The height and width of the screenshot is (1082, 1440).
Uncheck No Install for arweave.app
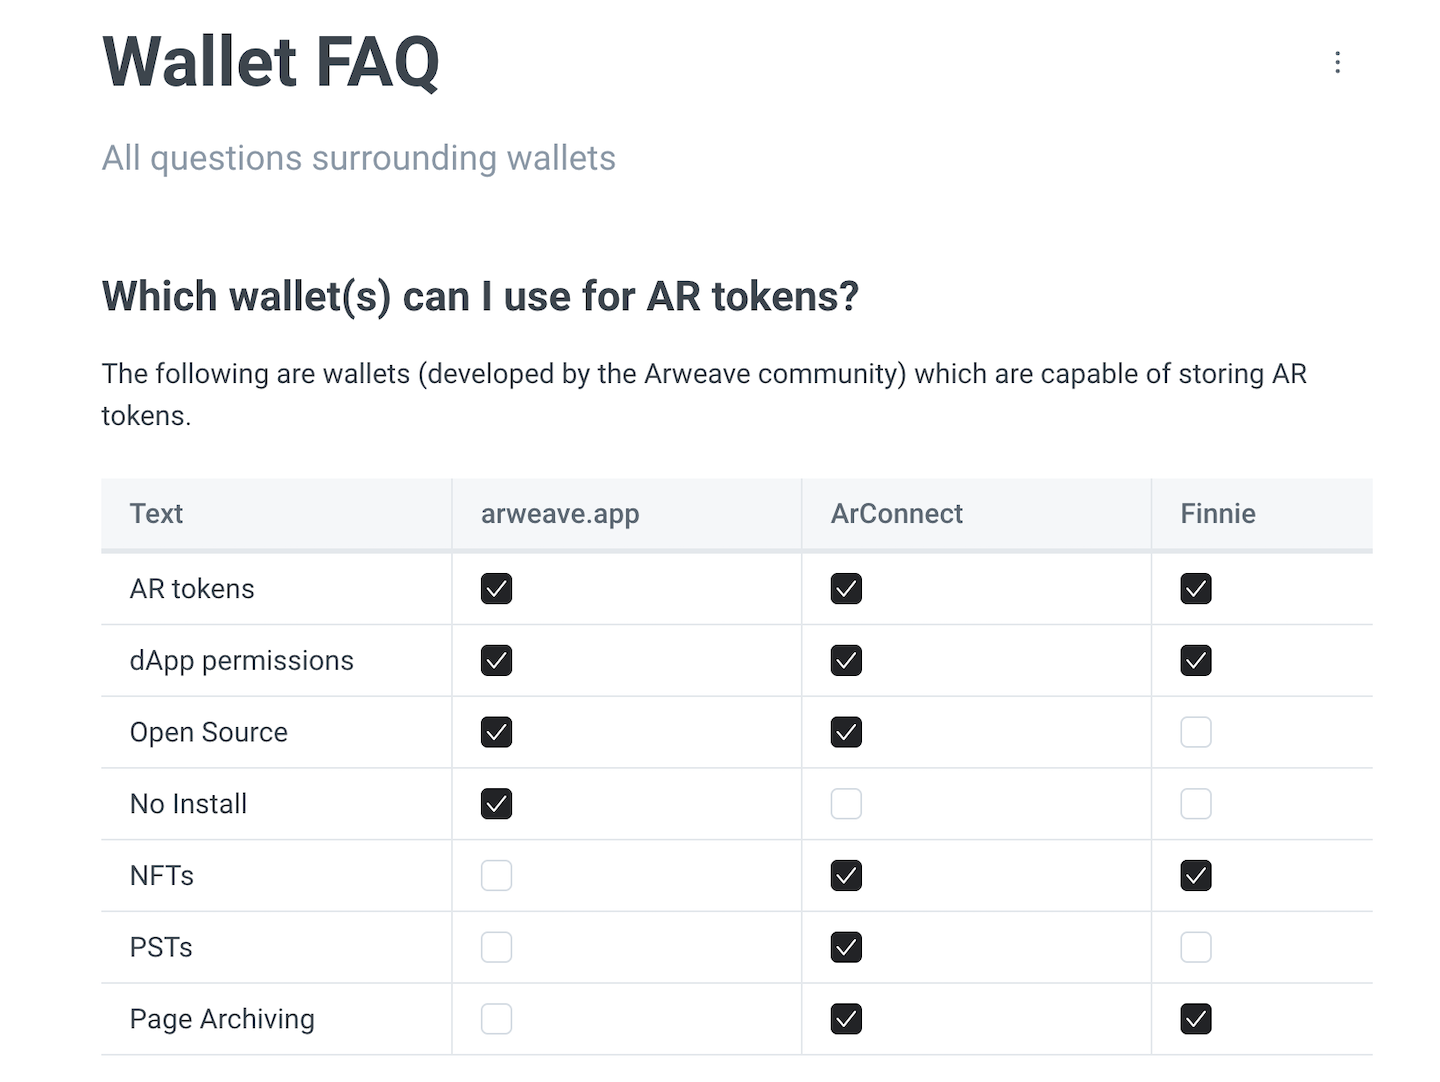[x=496, y=804]
